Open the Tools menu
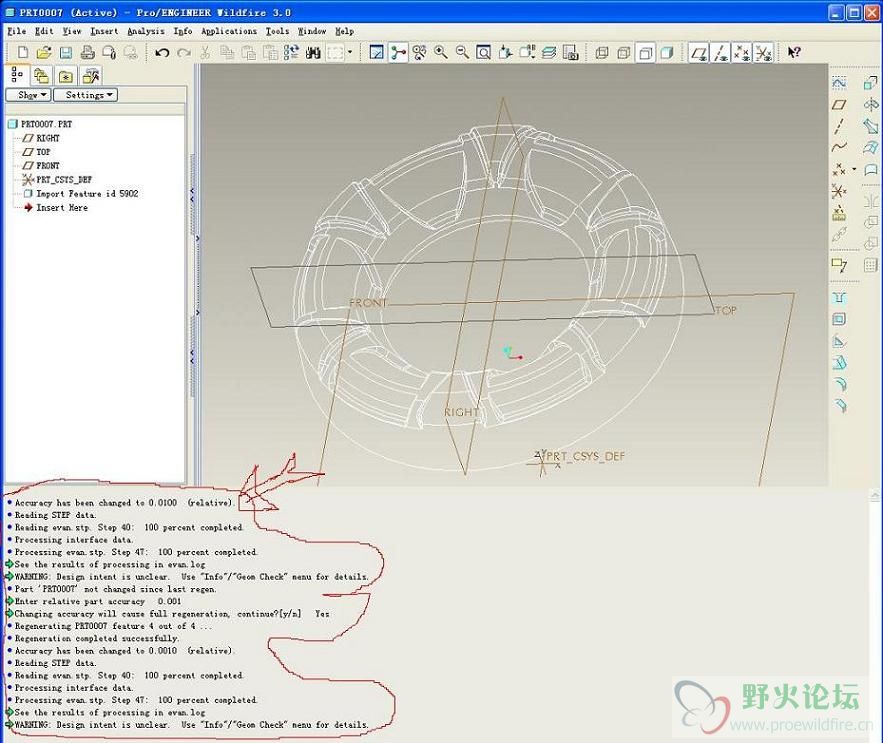883x743 pixels. click(x=277, y=31)
